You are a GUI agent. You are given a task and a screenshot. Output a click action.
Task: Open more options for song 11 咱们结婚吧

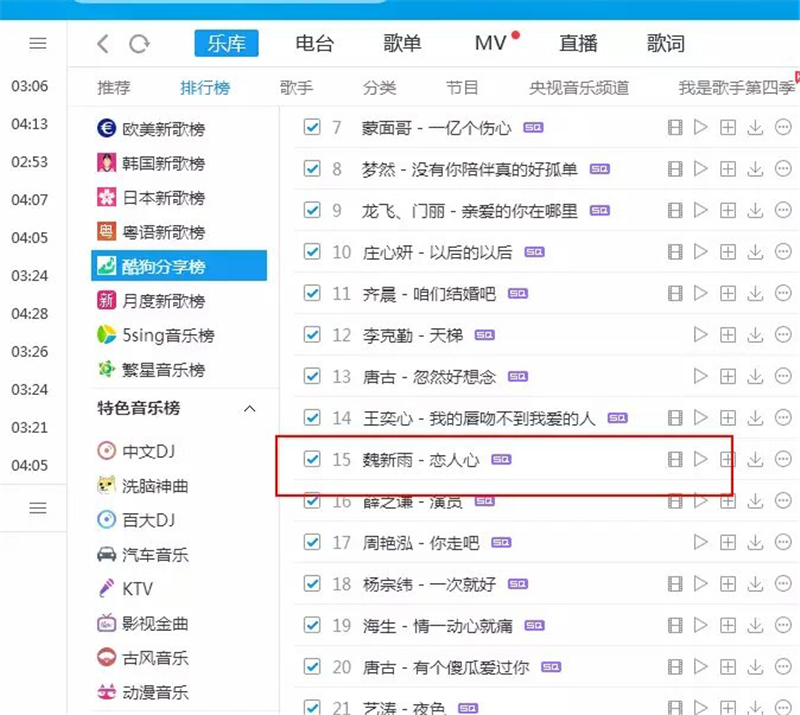pyautogui.click(x=783, y=293)
